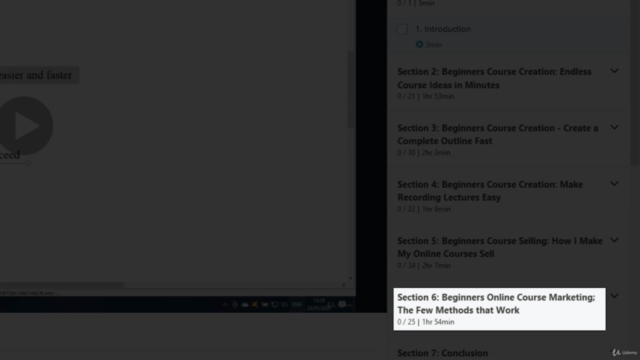Expand Section 6 chevron arrow

click(x=614, y=296)
